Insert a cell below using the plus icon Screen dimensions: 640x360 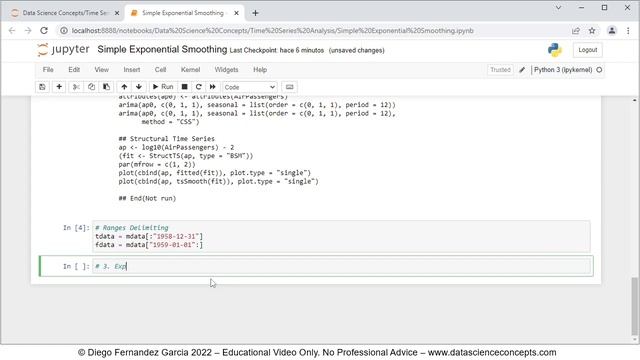(x=59, y=87)
